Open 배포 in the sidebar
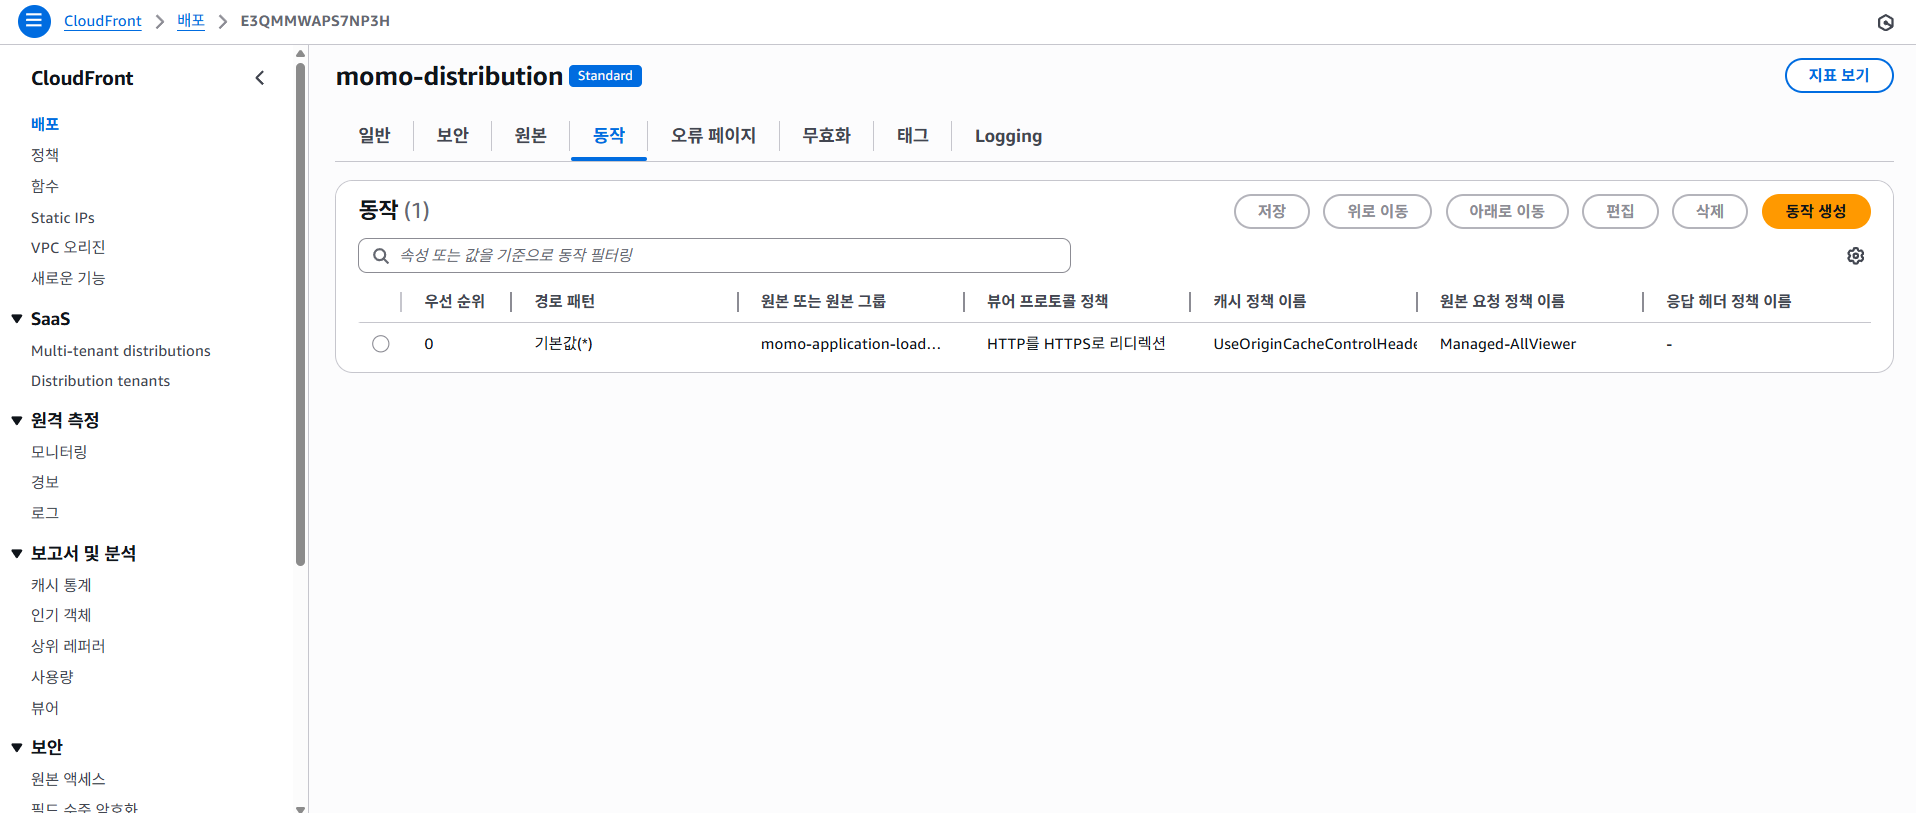This screenshot has width=1916, height=813. (45, 124)
